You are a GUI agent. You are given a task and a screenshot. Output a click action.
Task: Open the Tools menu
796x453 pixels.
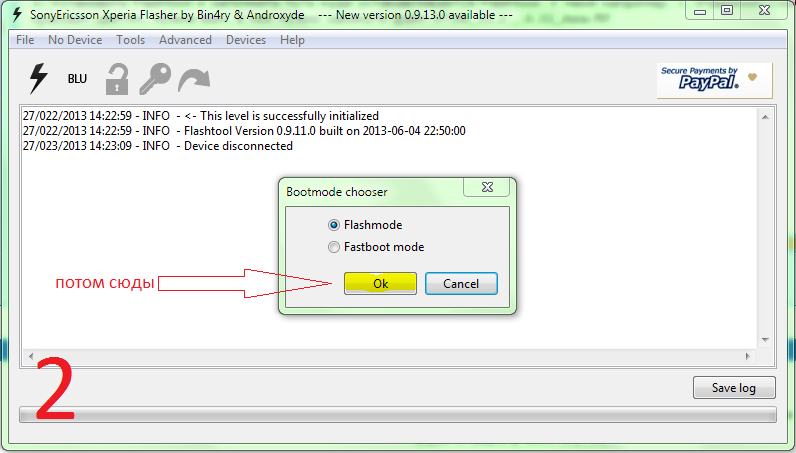click(130, 40)
